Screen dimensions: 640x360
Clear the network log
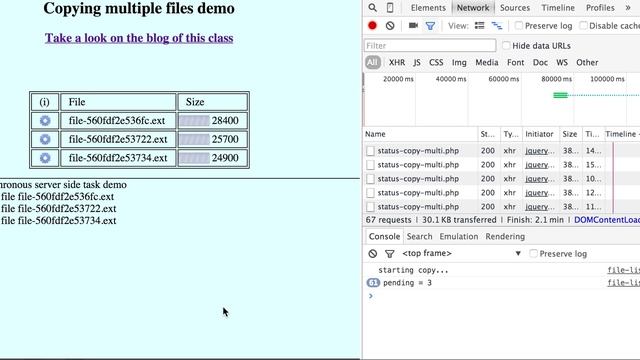pyautogui.click(x=390, y=26)
